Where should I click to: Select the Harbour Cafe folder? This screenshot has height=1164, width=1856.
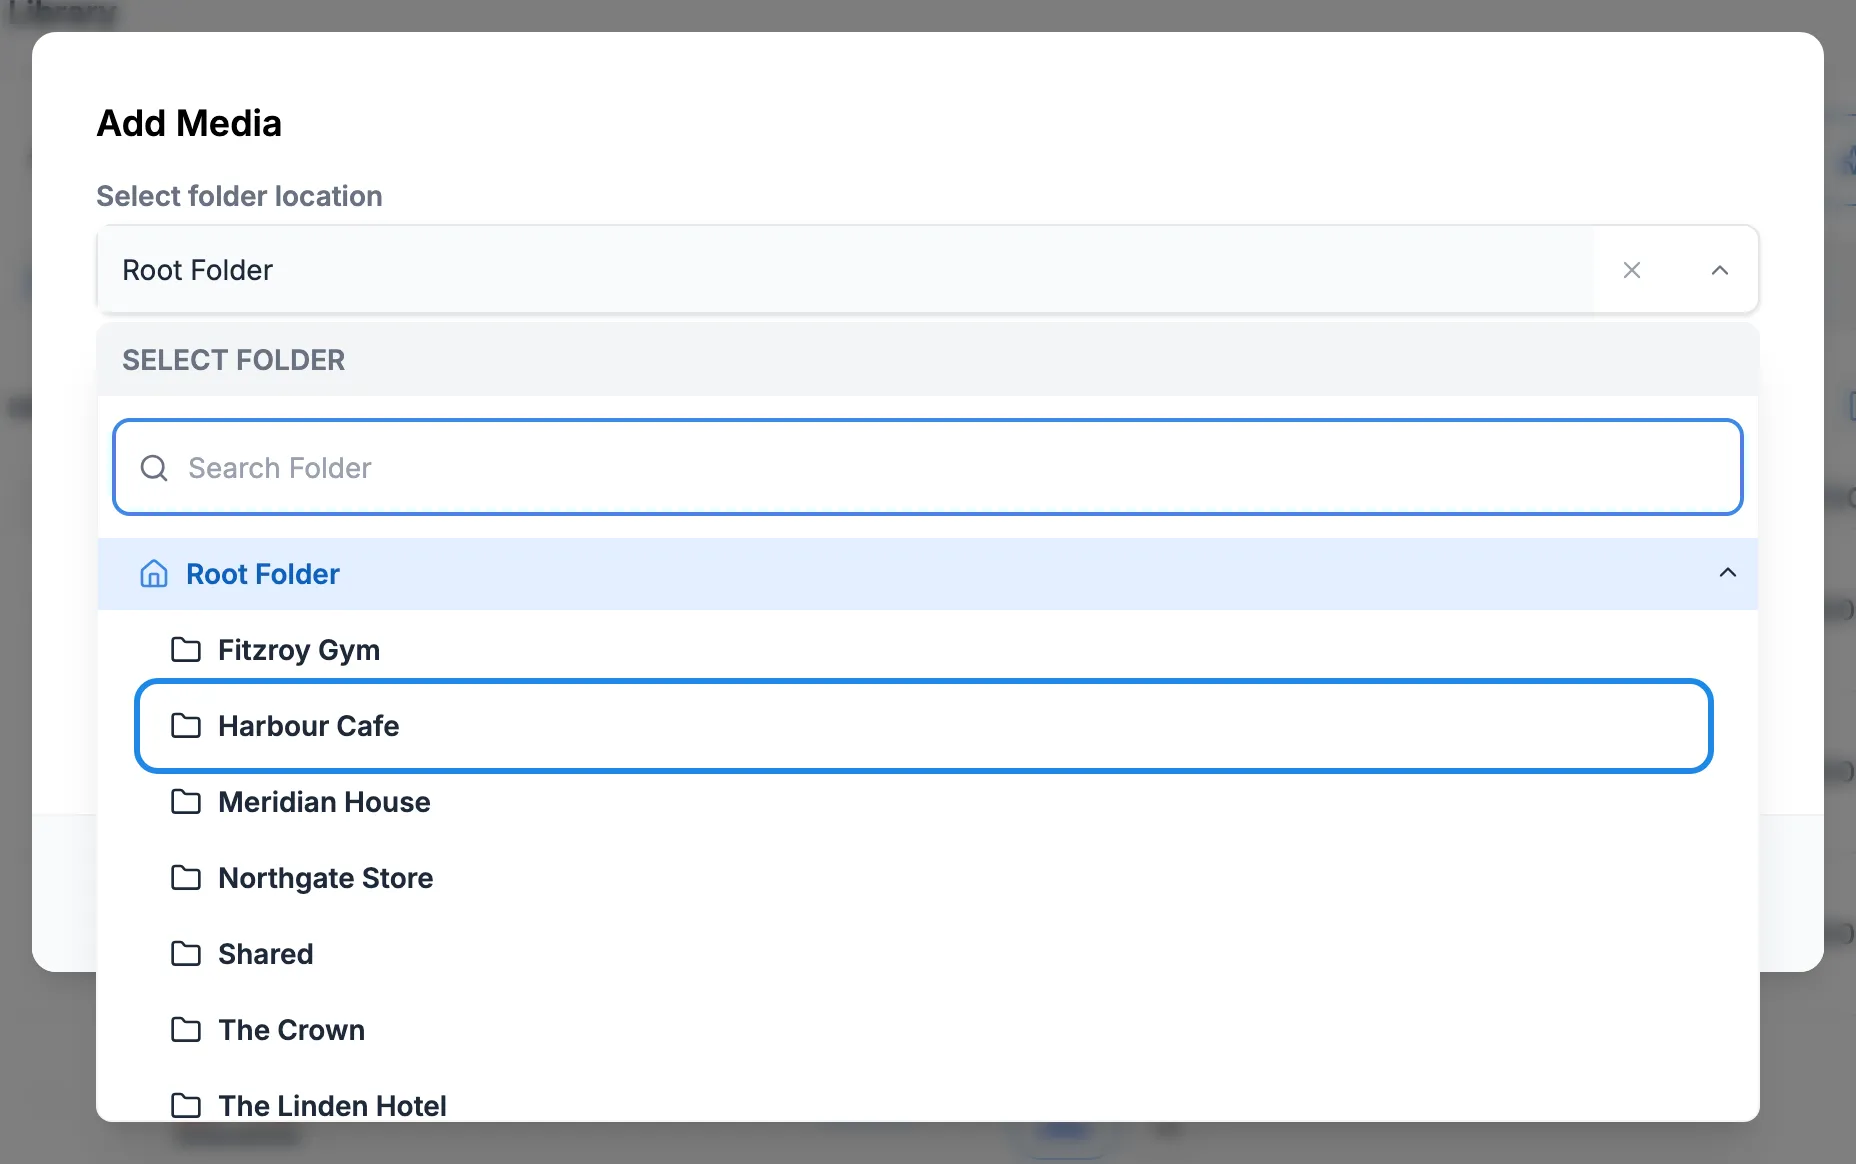(x=924, y=726)
